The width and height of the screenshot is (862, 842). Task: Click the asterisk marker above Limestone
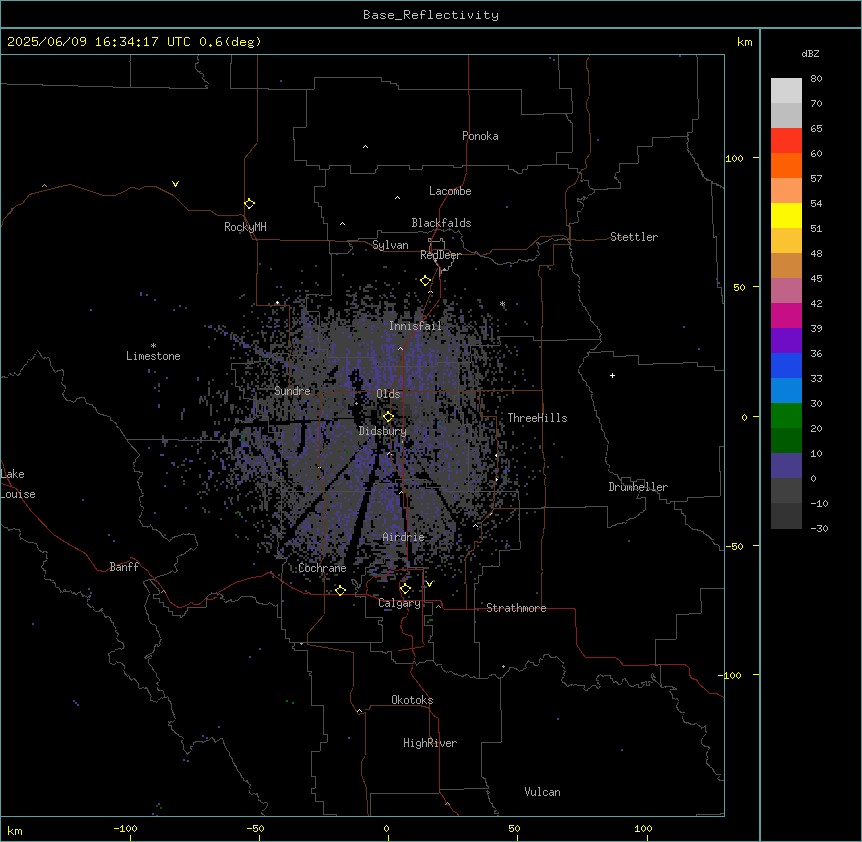click(153, 346)
